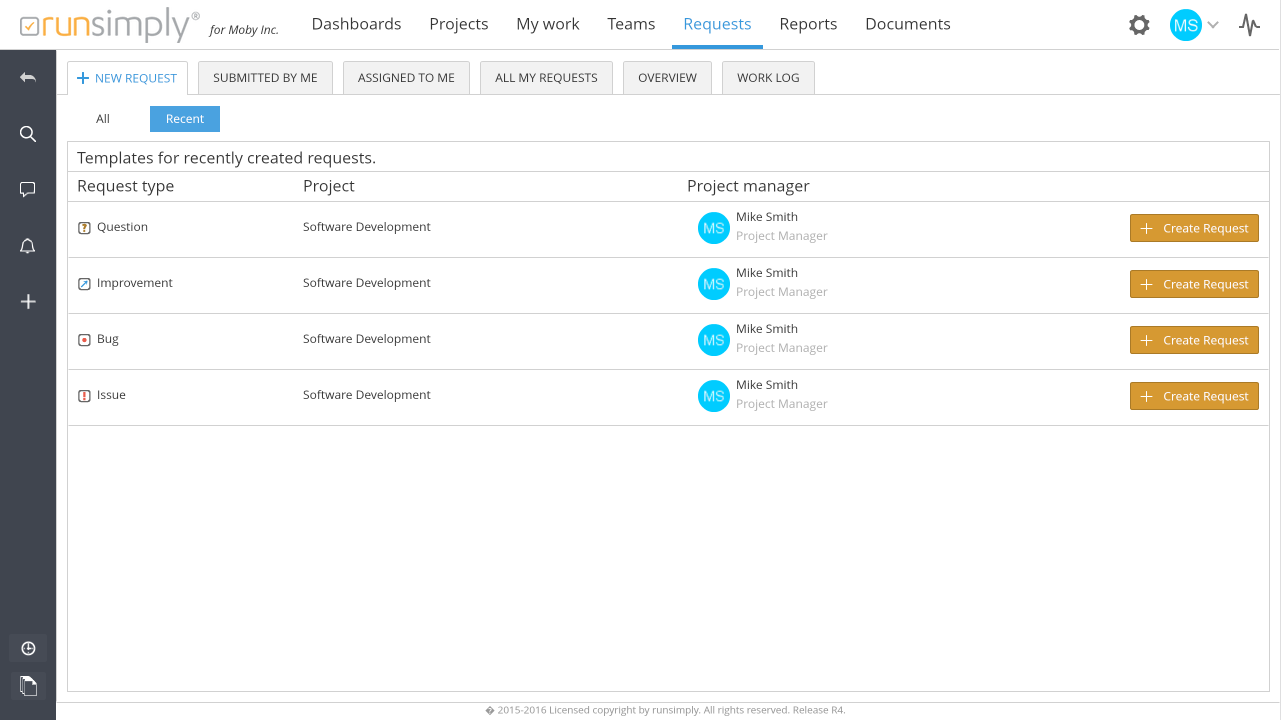Open the clock history icon in sidebar
Image resolution: width=1281 pixels, height=720 pixels.
coord(28,648)
